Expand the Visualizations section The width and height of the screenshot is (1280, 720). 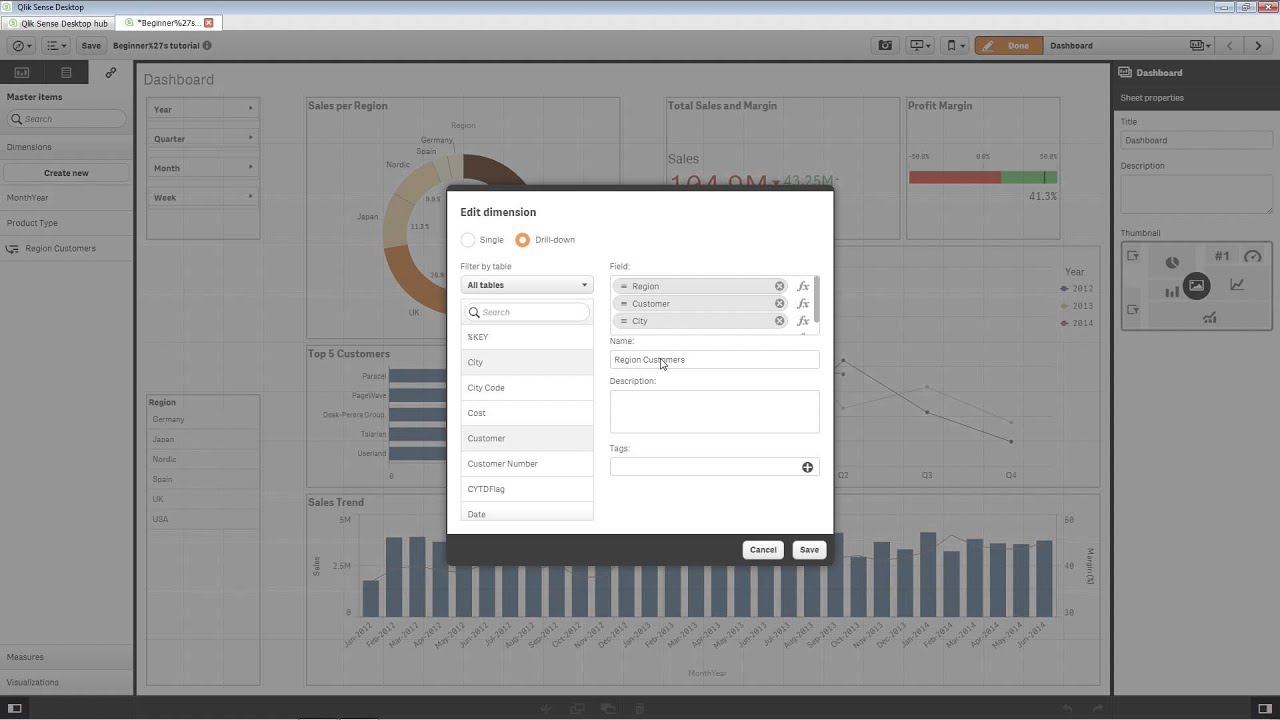66,682
